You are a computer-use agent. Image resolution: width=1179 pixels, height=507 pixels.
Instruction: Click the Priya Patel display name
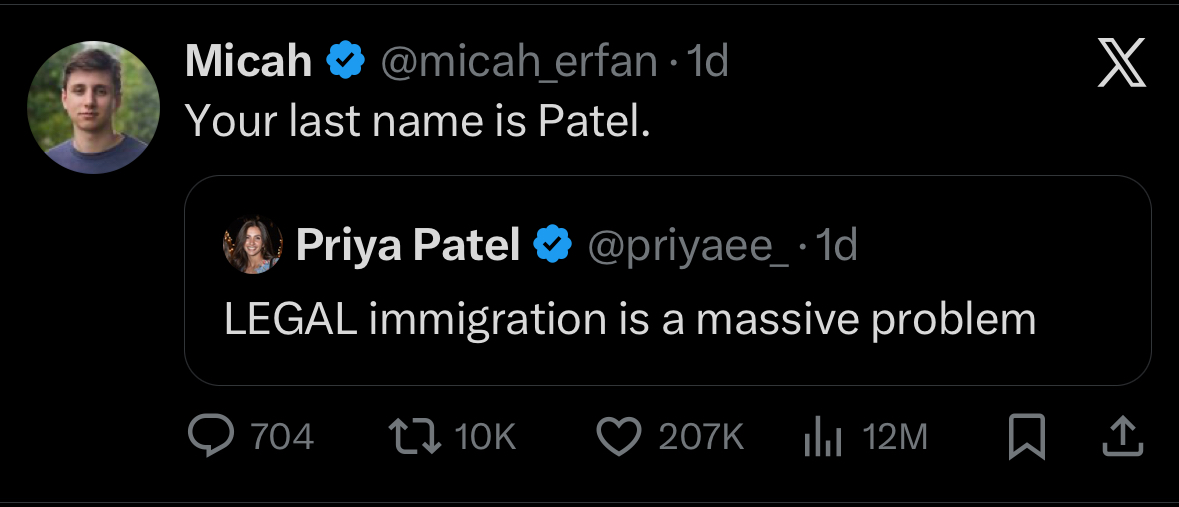408,244
